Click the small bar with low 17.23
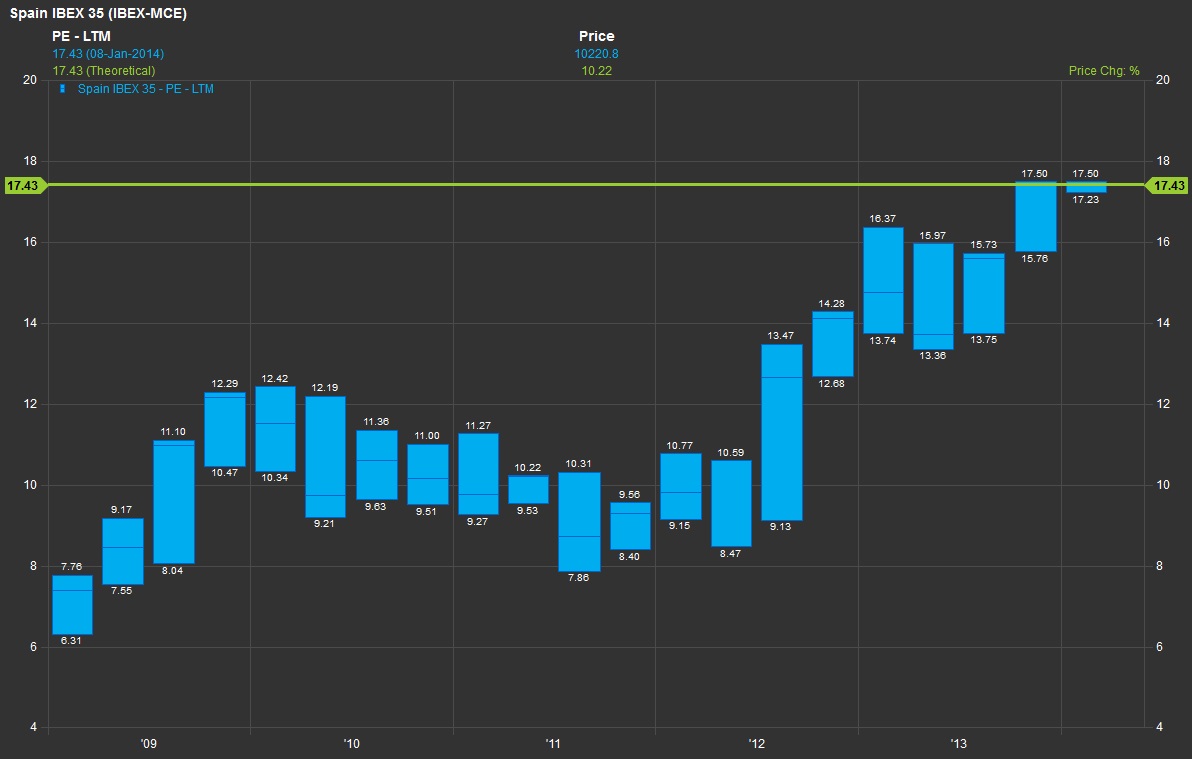Viewport: 1192px width, 759px height. click(x=1086, y=187)
